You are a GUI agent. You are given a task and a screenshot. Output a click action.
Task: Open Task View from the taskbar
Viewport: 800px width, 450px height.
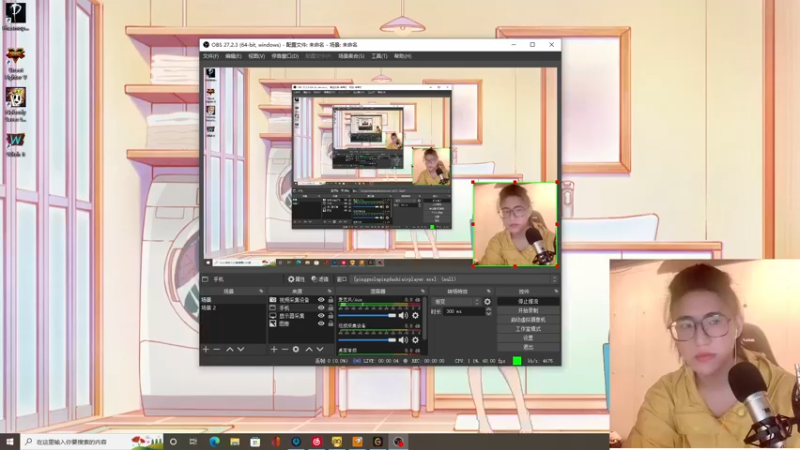[193, 442]
